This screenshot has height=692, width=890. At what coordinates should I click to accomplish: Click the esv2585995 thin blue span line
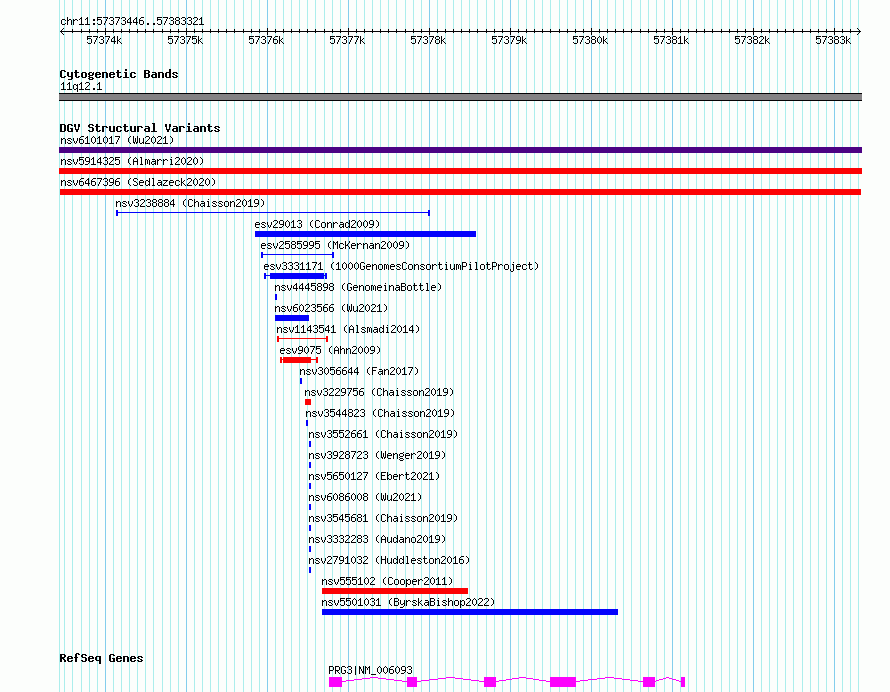(x=297, y=255)
